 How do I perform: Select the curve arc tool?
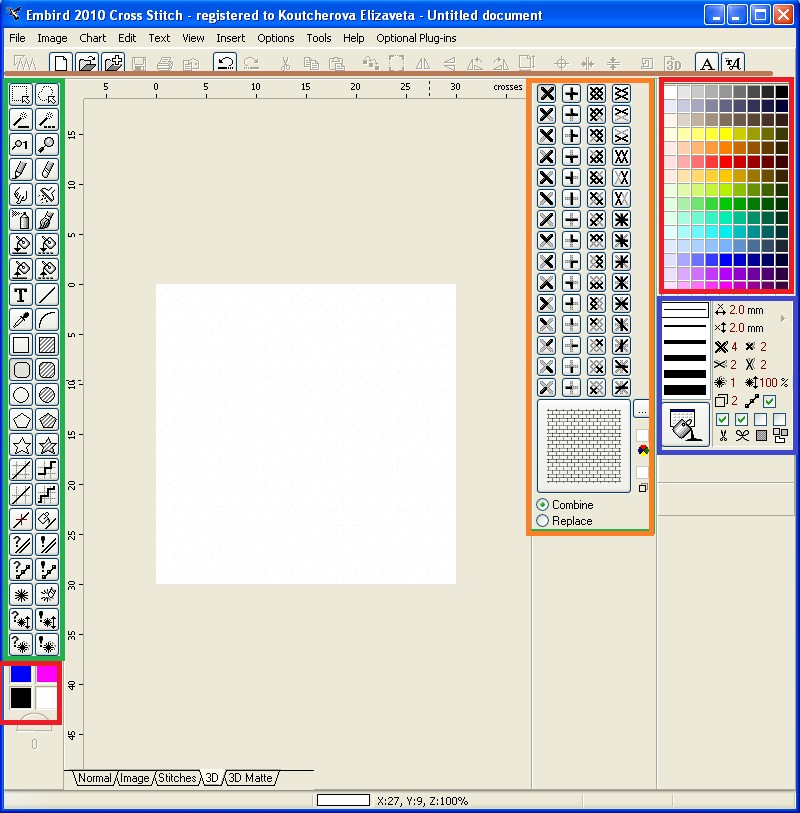47,320
